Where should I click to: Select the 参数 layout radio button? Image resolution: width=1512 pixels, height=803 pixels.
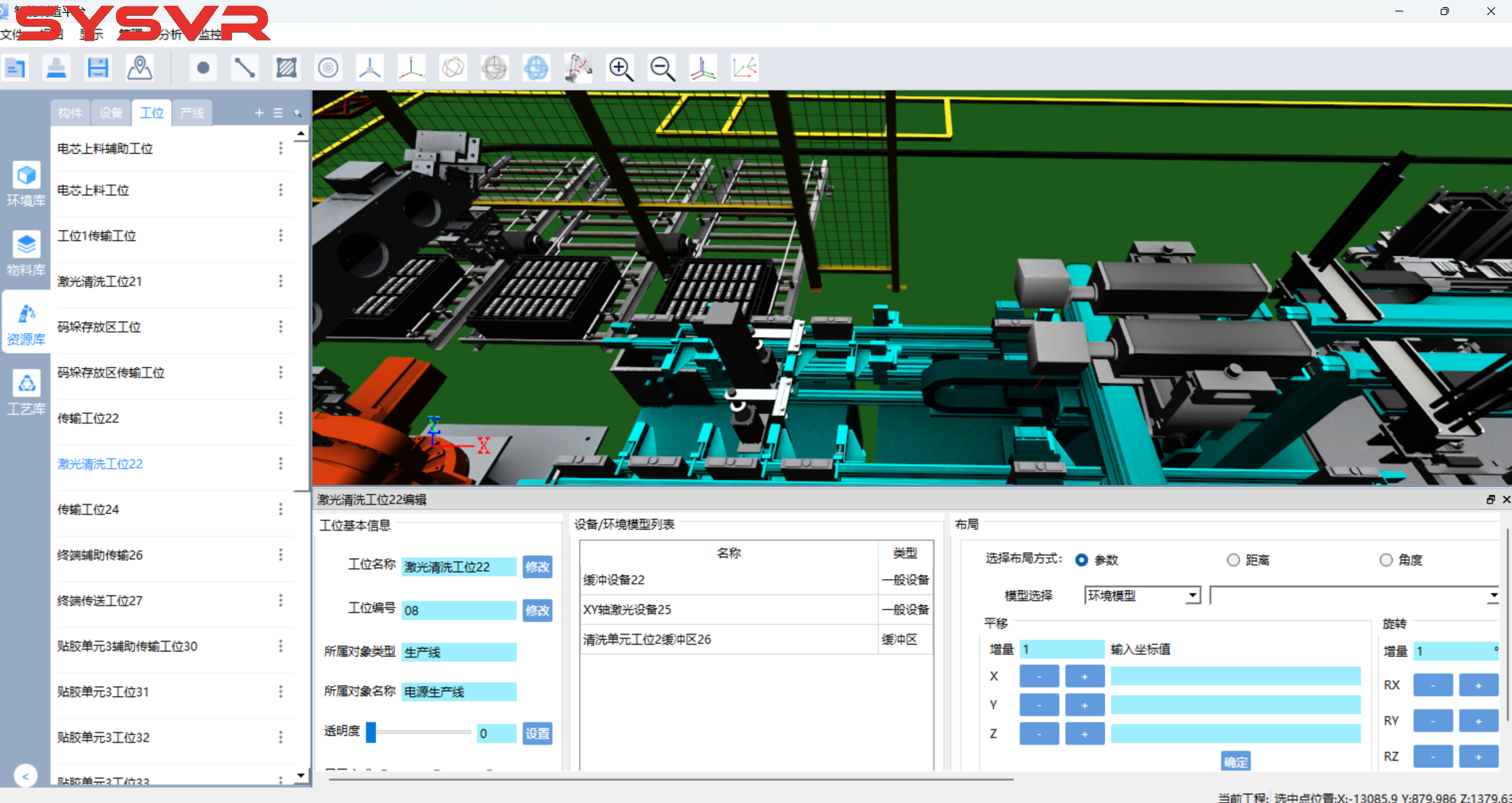point(1082,560)
